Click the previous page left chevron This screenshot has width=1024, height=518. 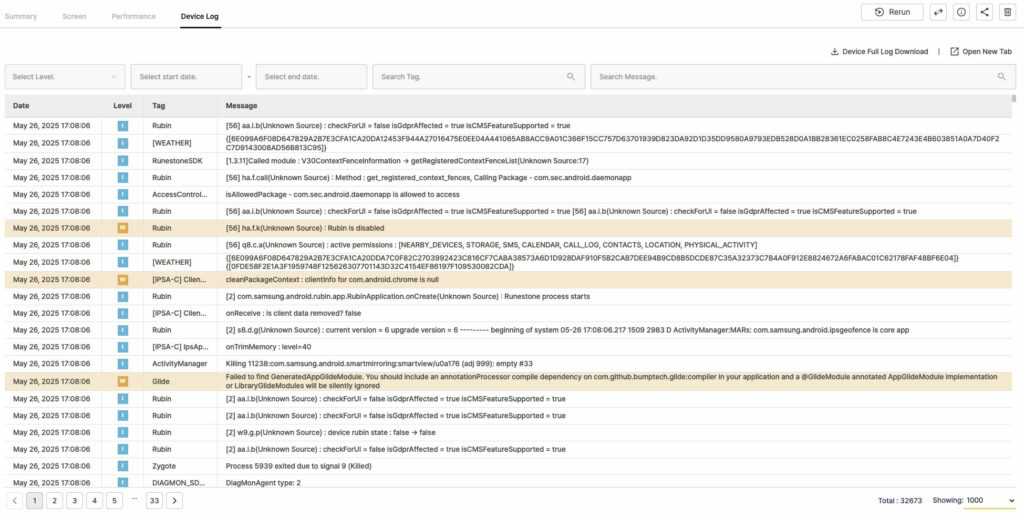point(14,500)
